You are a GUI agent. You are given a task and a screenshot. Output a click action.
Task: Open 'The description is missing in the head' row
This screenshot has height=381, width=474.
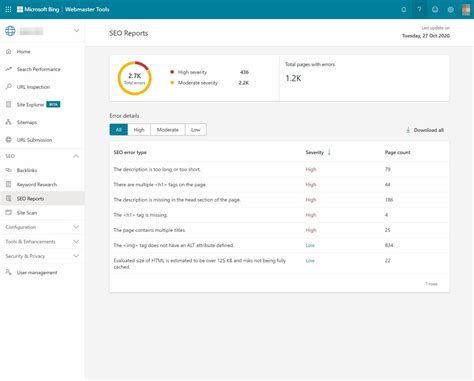(x=279, y=200)
